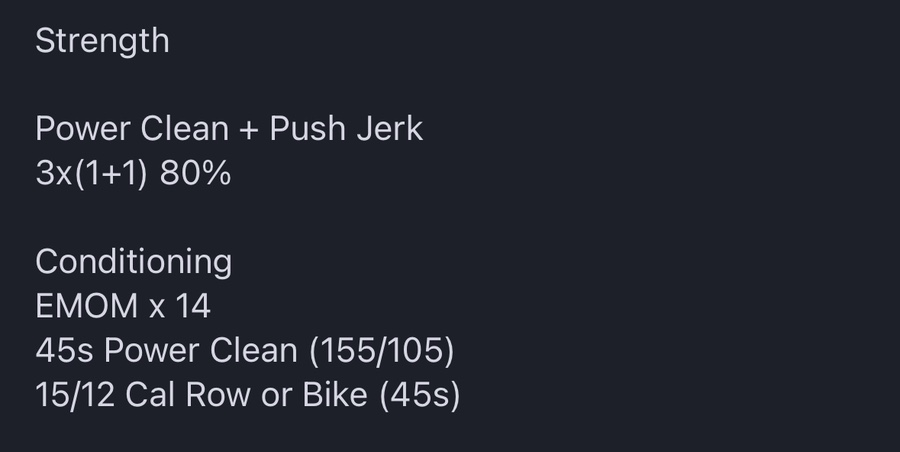This screenshot has height=452, width=900.
Task: Click the 3x(1+1) set scheme text
Action: coord(92,173)
